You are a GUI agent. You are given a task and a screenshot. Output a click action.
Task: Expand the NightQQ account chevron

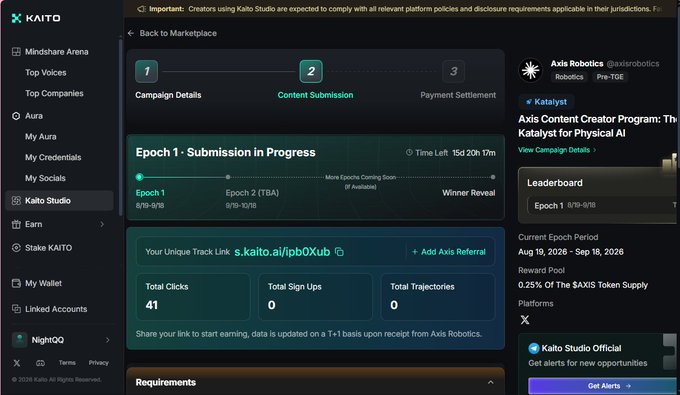[x=108, y=340]
